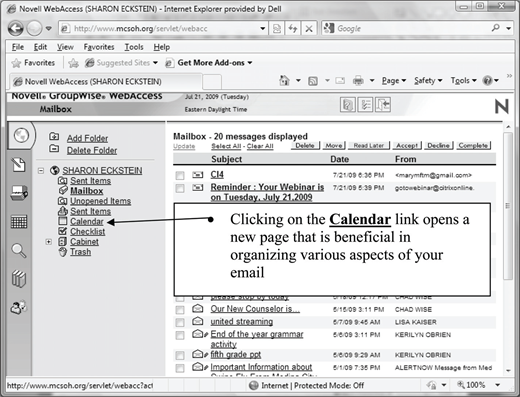
Task: Open the Help menu
Action: [162, 47]
